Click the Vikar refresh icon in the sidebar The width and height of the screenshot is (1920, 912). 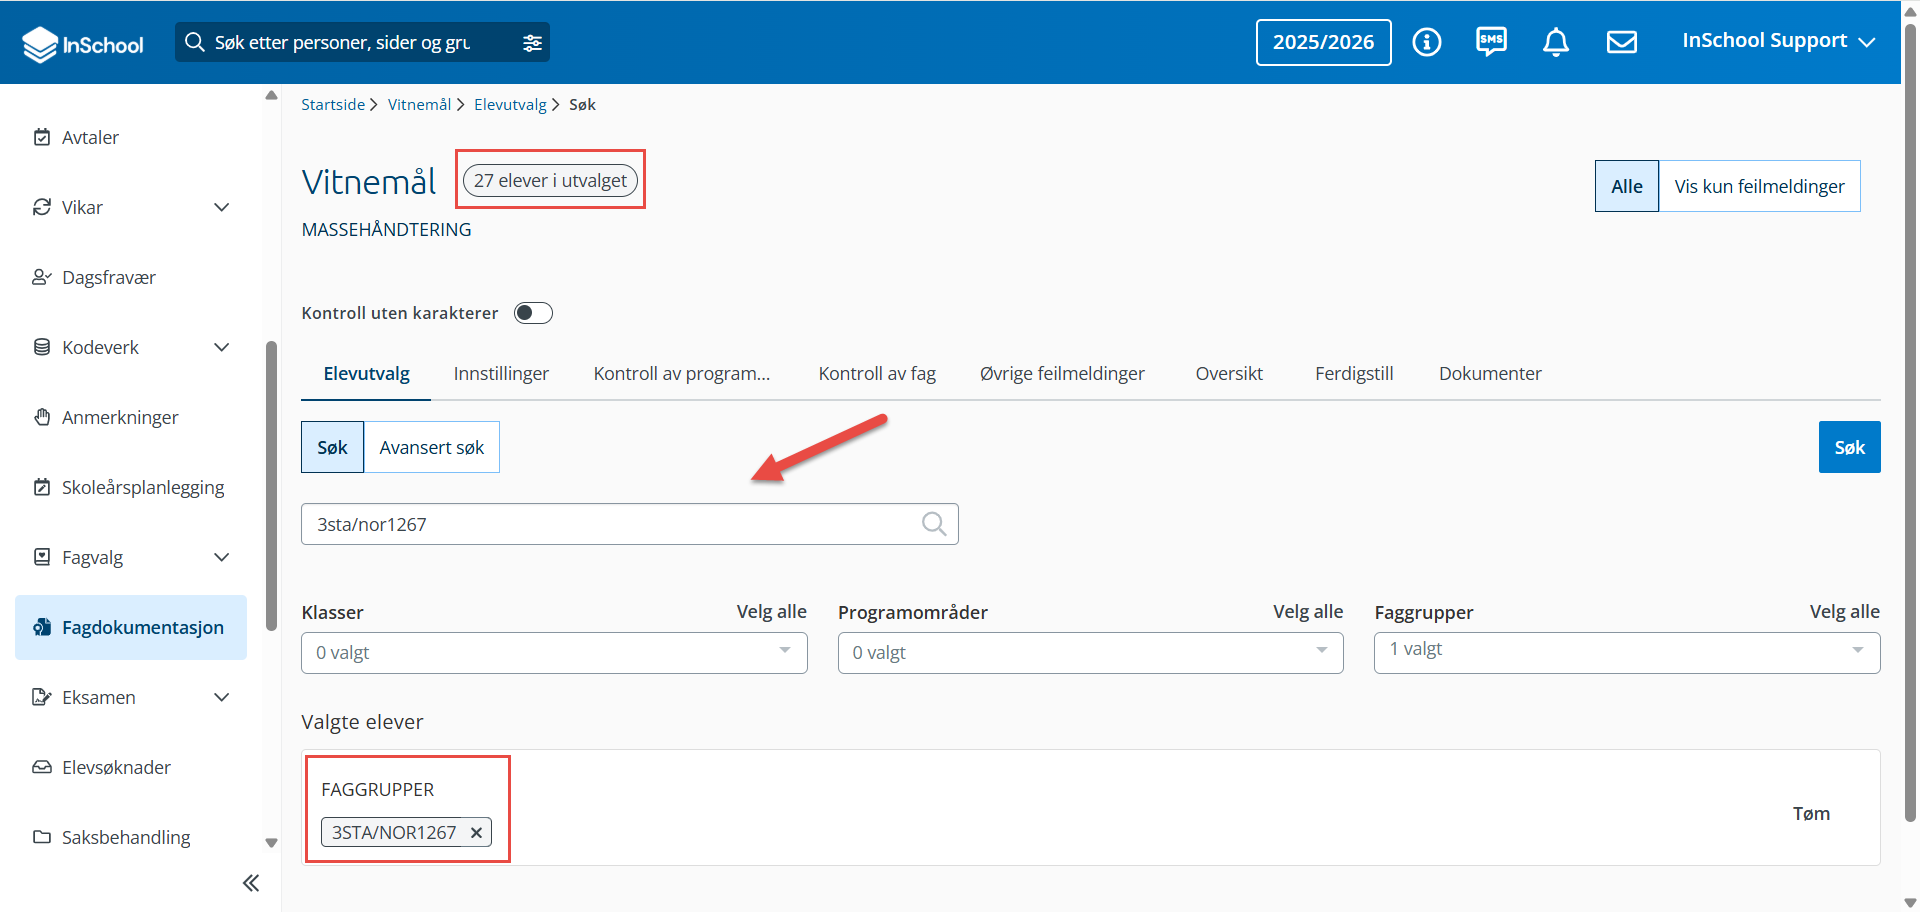tap(42, 207)
